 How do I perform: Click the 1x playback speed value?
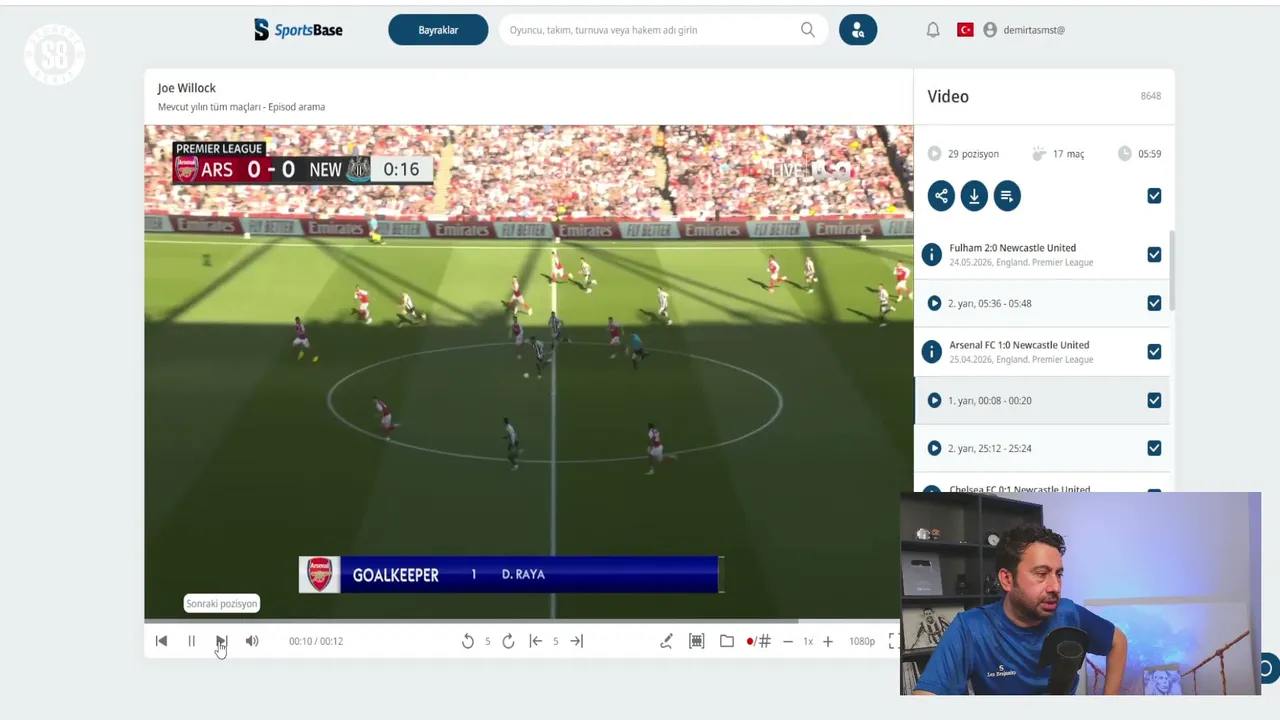(808, 641)
